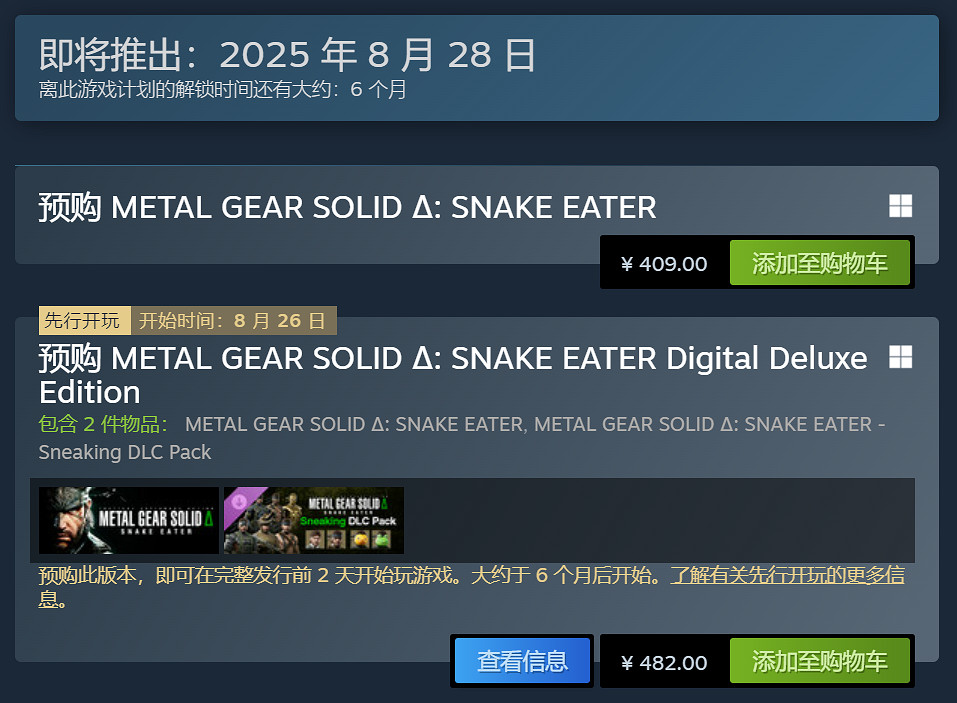Click the Windows platform icon for the Deluxe Edition
Screen dimensions: 957x703
point(901,358)
